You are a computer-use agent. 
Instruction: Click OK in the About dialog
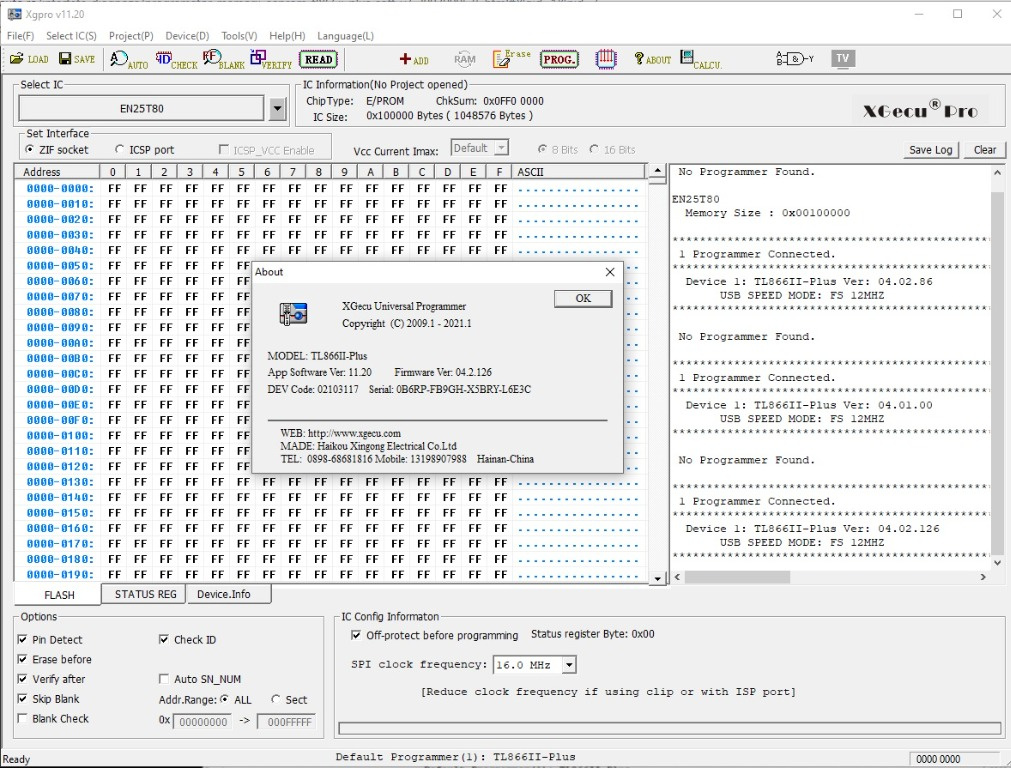point(583,298)
